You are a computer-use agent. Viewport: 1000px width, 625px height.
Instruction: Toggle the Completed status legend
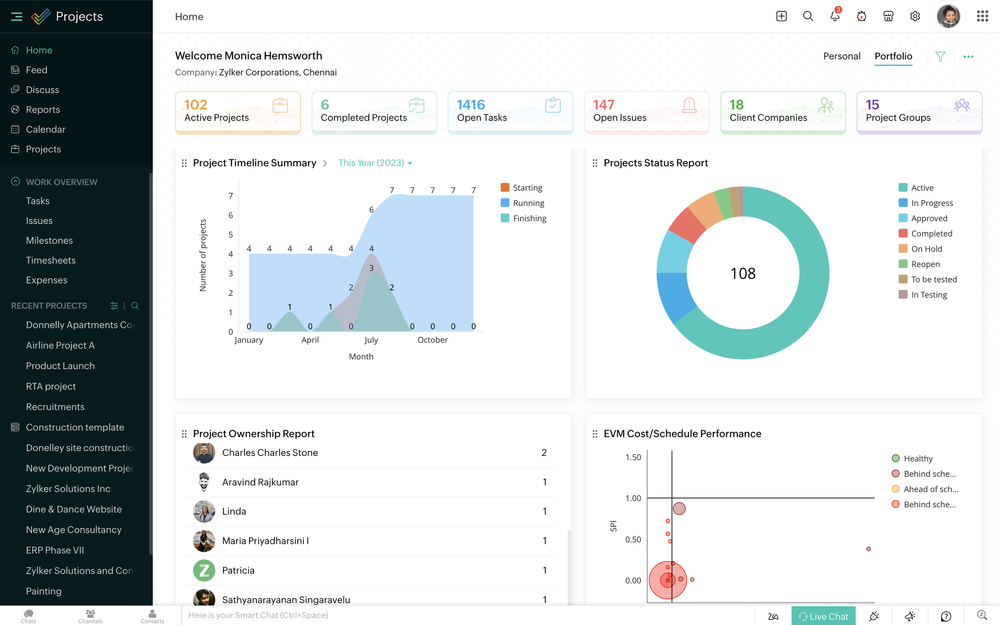925,233
